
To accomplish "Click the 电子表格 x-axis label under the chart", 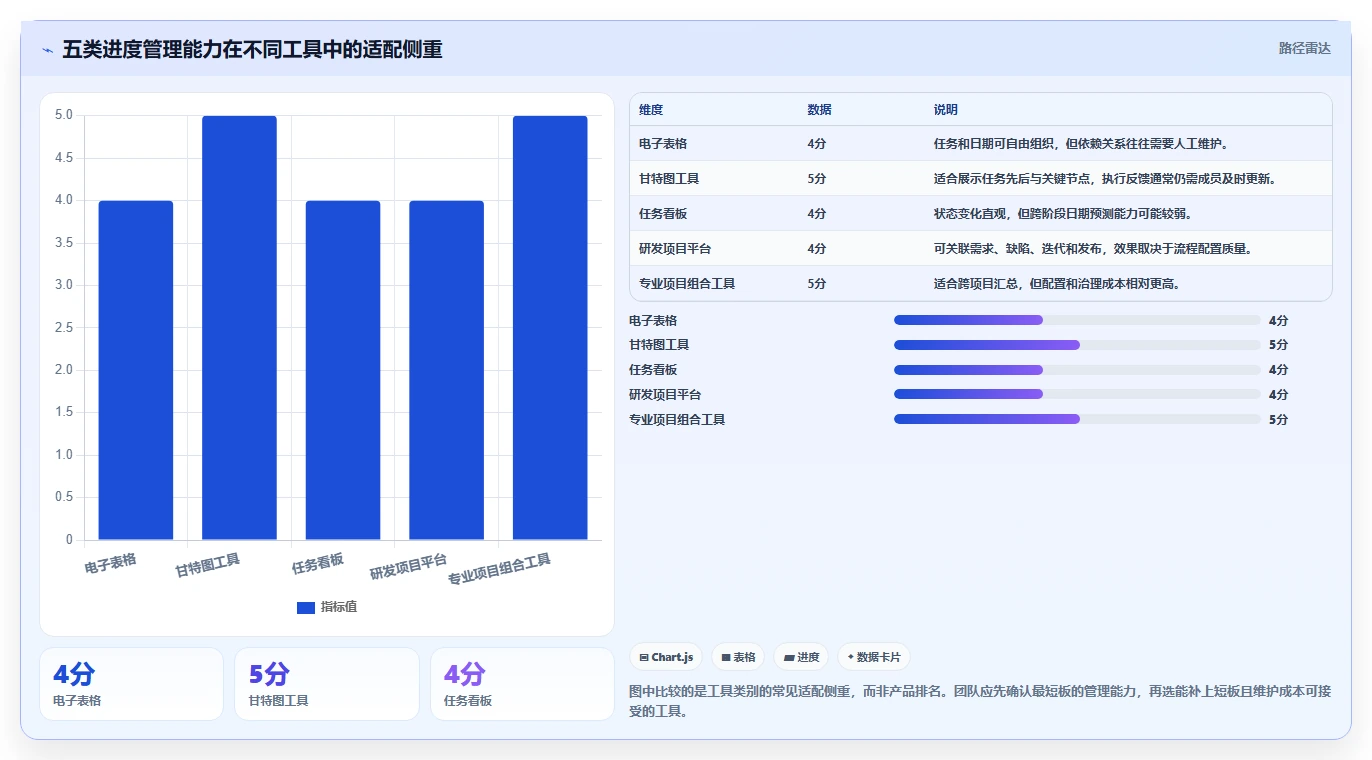I will tap(111, 563).
